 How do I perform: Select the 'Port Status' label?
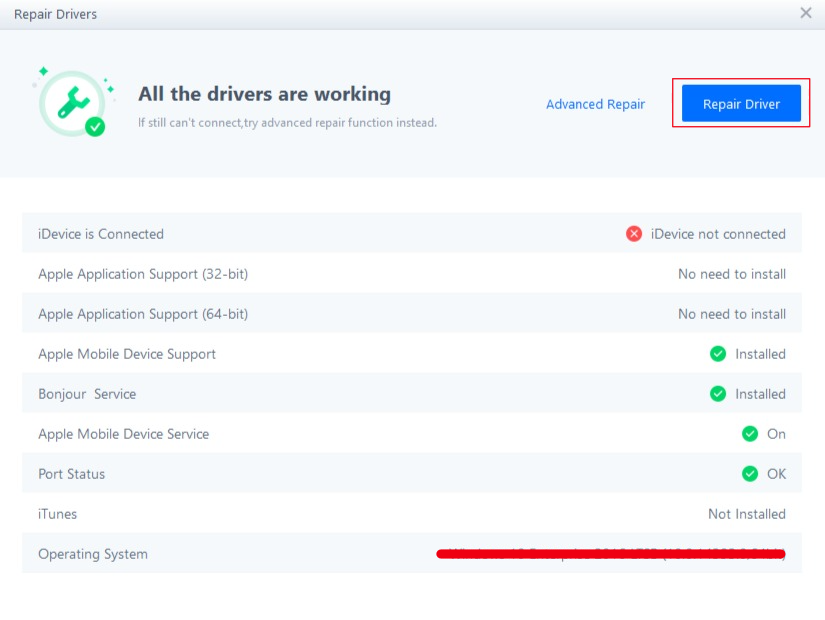pos(72,474)
